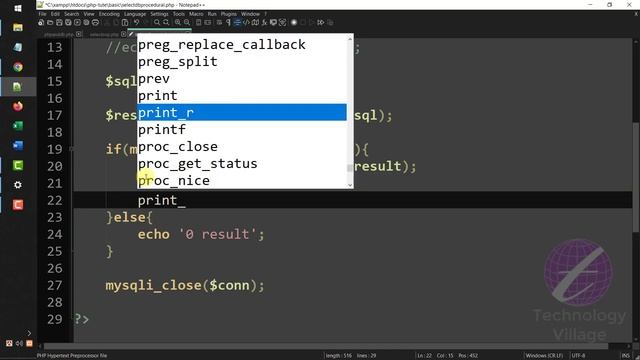Click the UTF-8 encoding status field

coord(578,356)
